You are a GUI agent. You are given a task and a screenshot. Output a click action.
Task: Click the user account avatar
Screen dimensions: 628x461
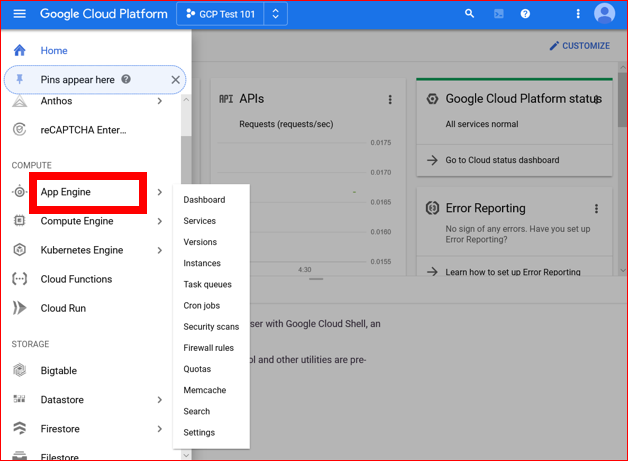604,14
